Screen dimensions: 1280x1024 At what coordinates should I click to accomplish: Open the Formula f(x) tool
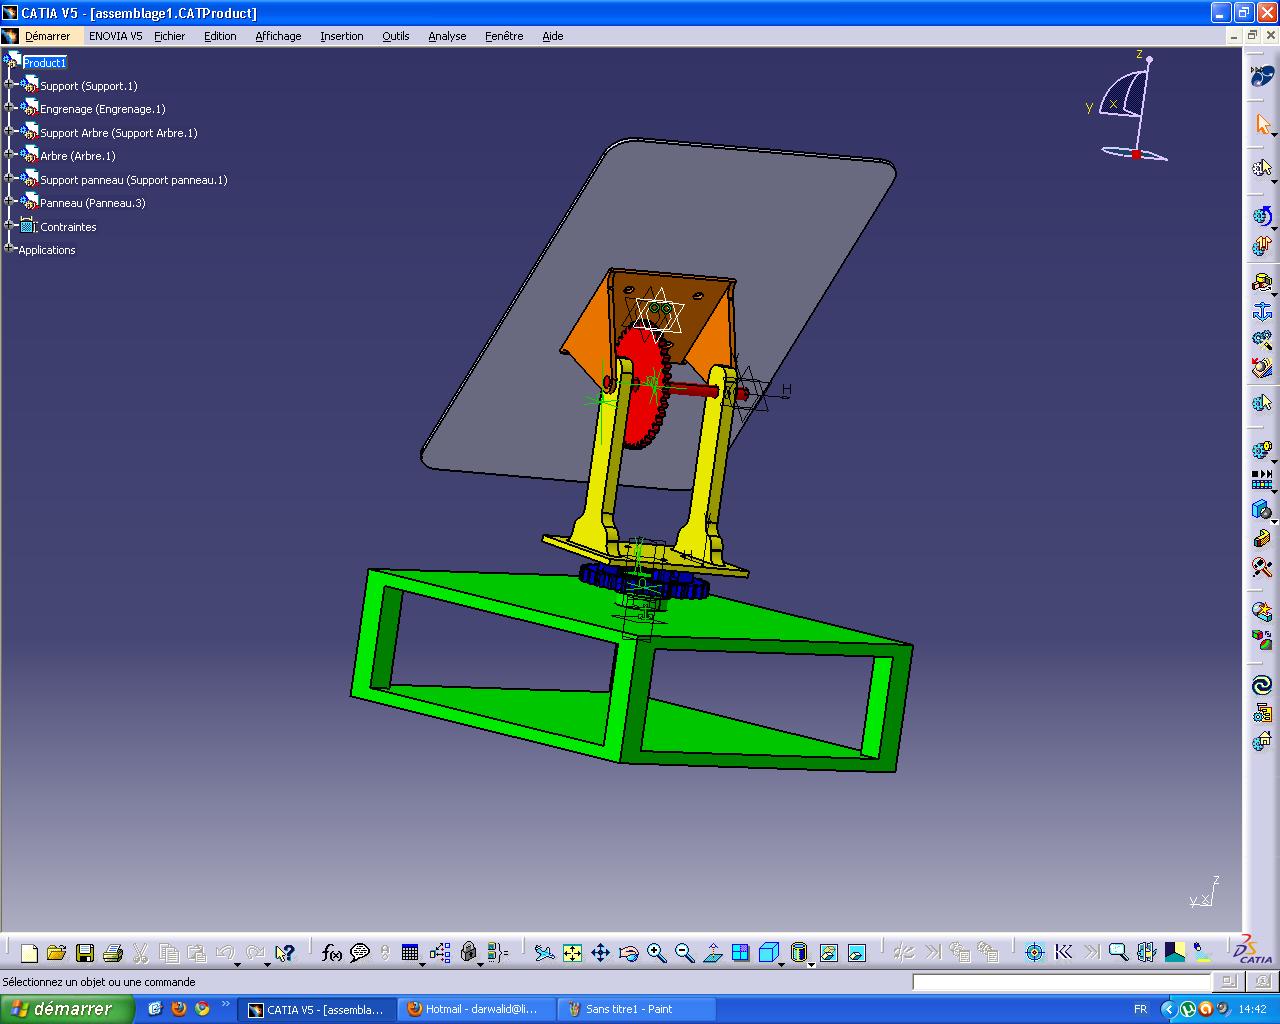coord(332,953)
